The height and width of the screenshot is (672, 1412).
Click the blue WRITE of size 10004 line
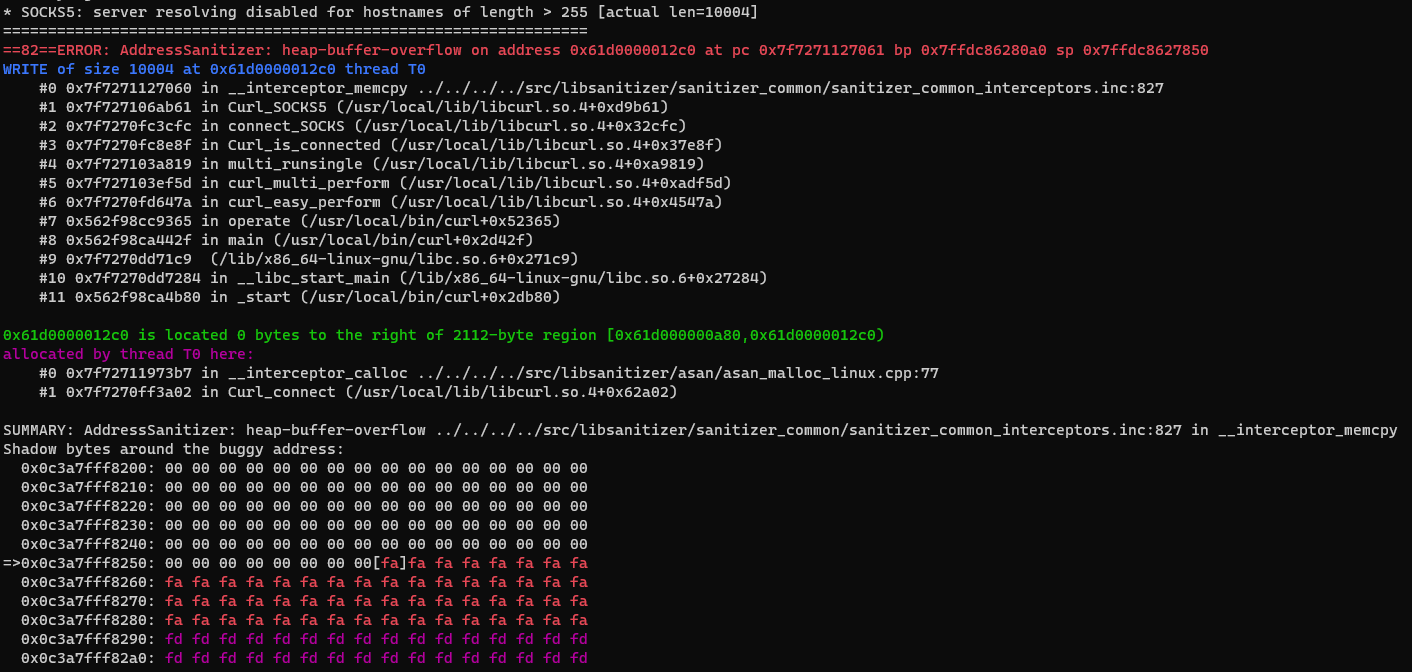click(x=214, y=69)
